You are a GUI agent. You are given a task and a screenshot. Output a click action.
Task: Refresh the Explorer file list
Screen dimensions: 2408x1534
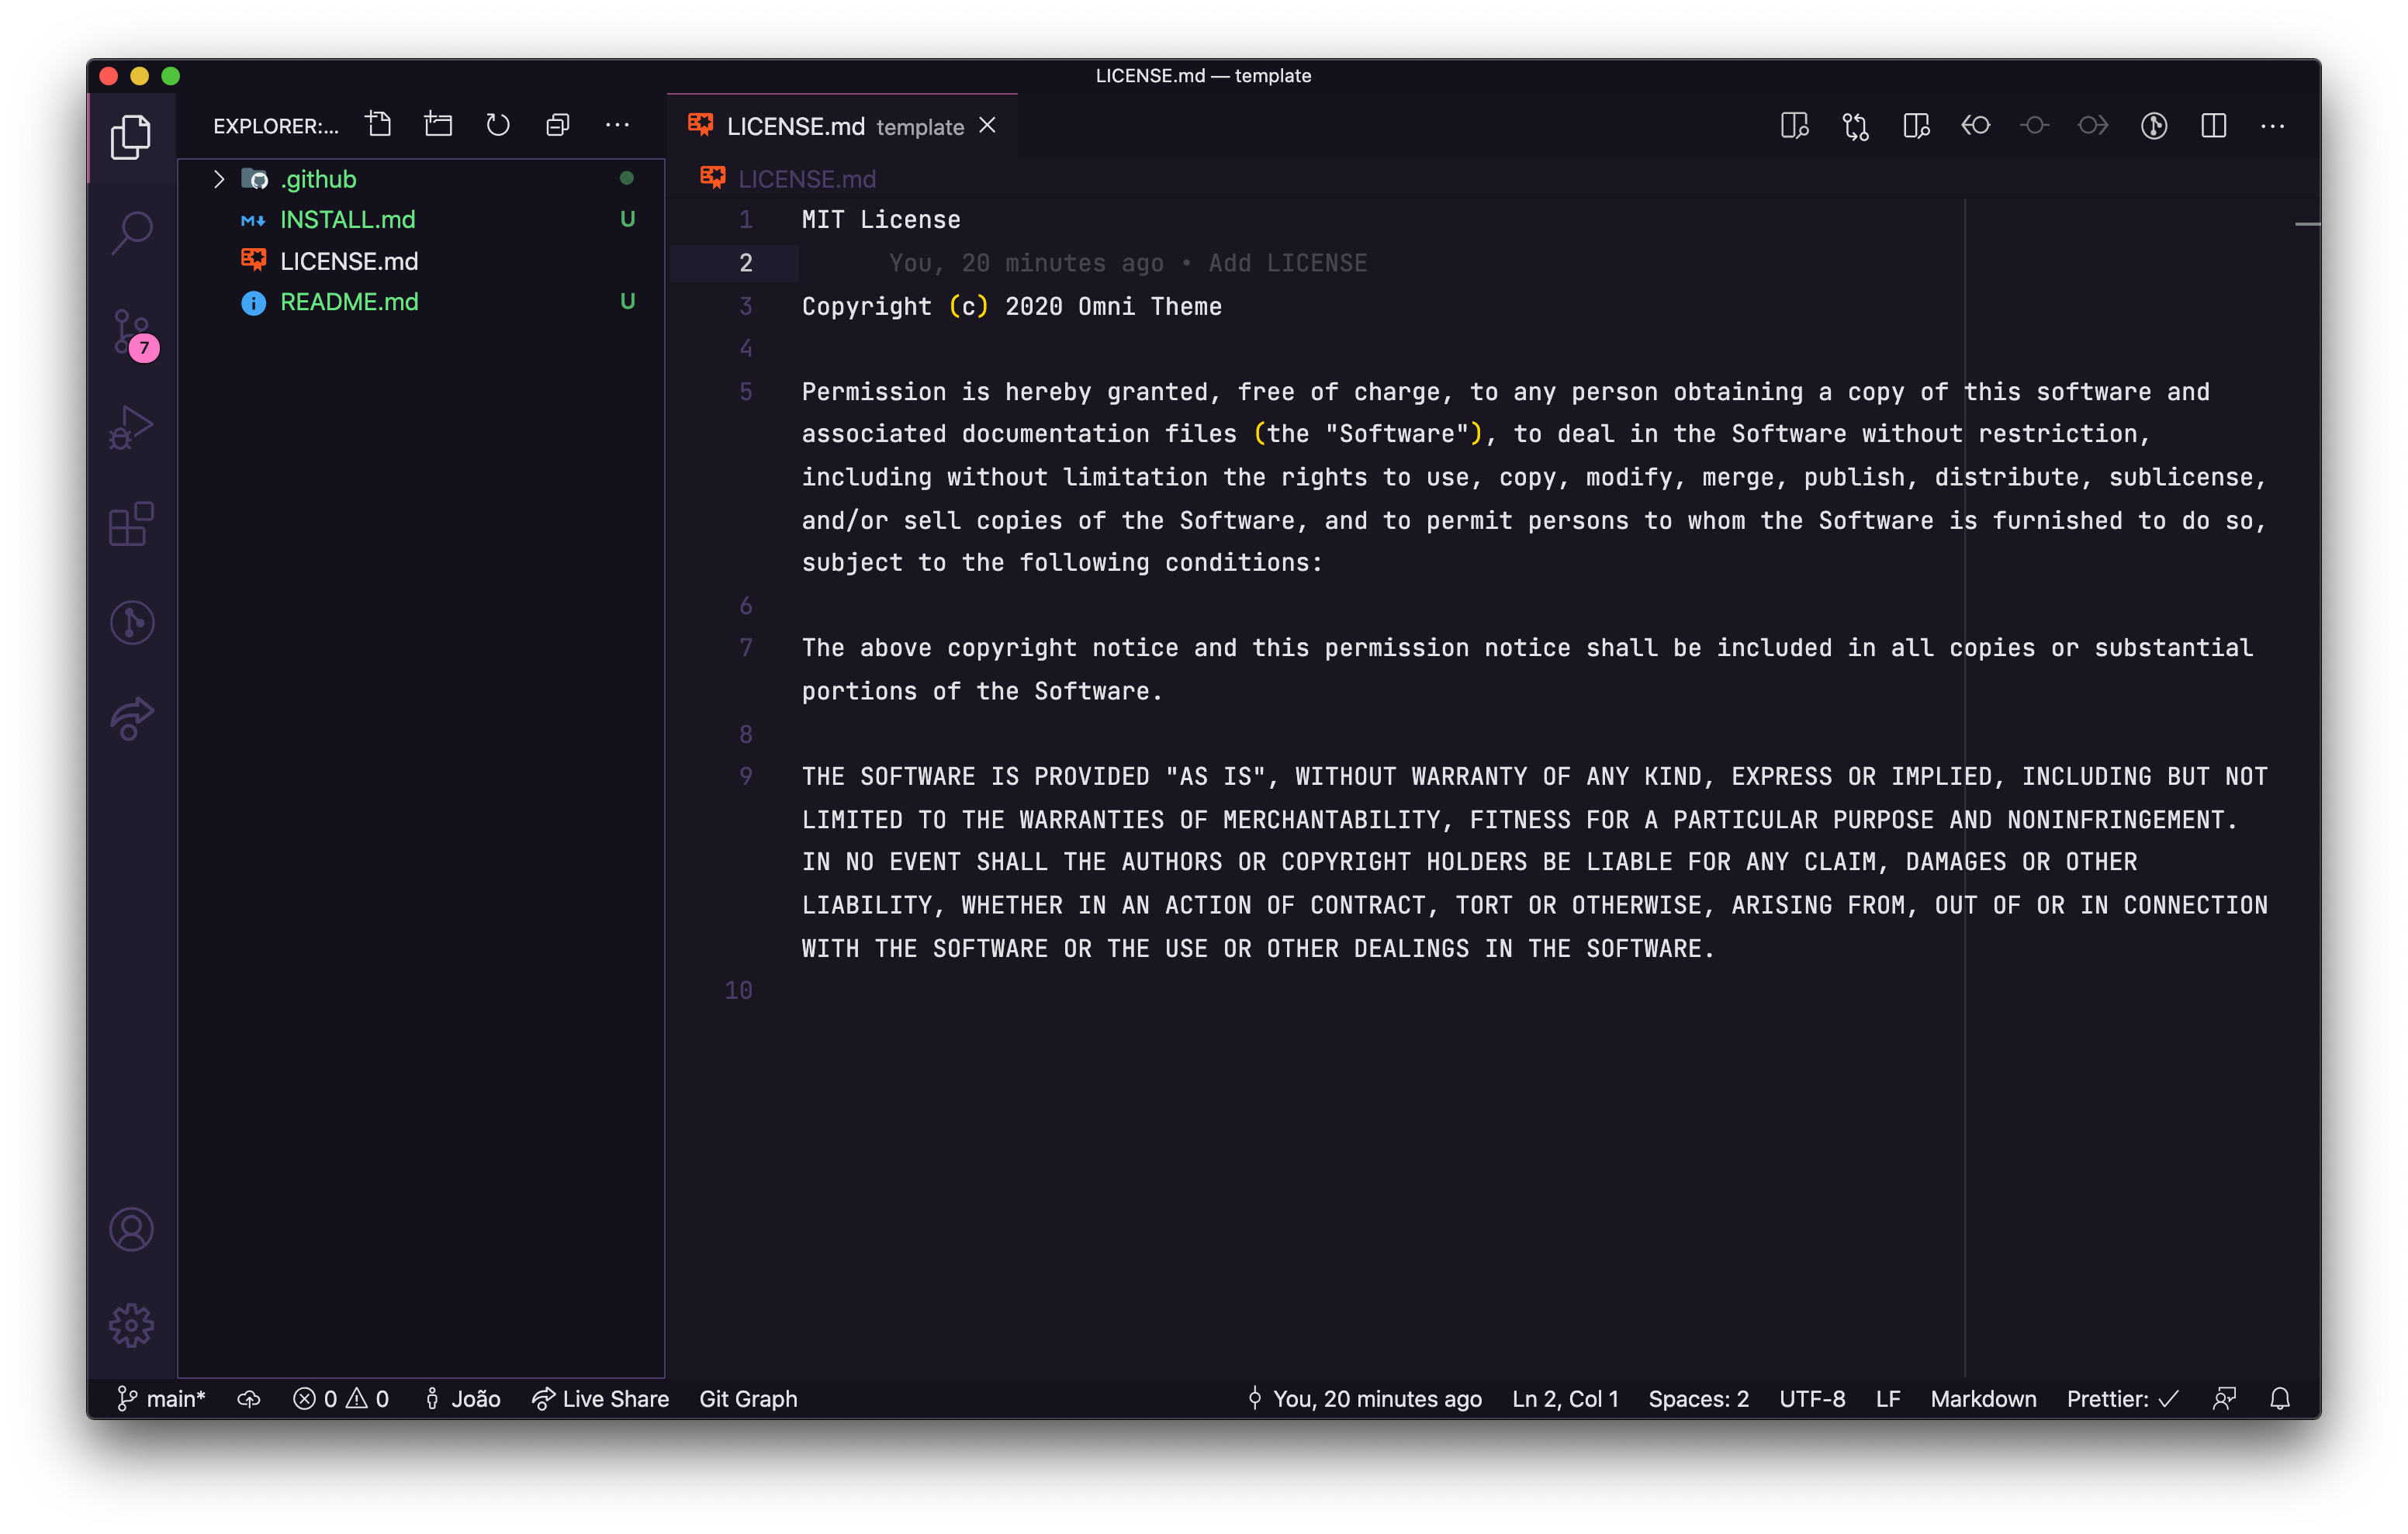pos(498,125)
